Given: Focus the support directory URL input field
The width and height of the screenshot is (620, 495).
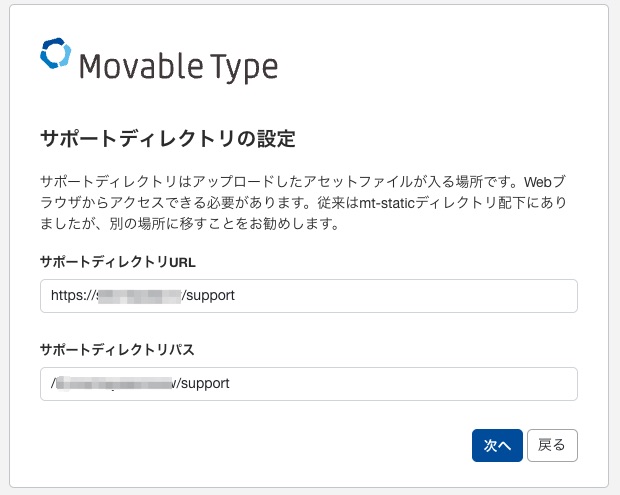Looking at the screenshot, I should click(x=400, y=296).
